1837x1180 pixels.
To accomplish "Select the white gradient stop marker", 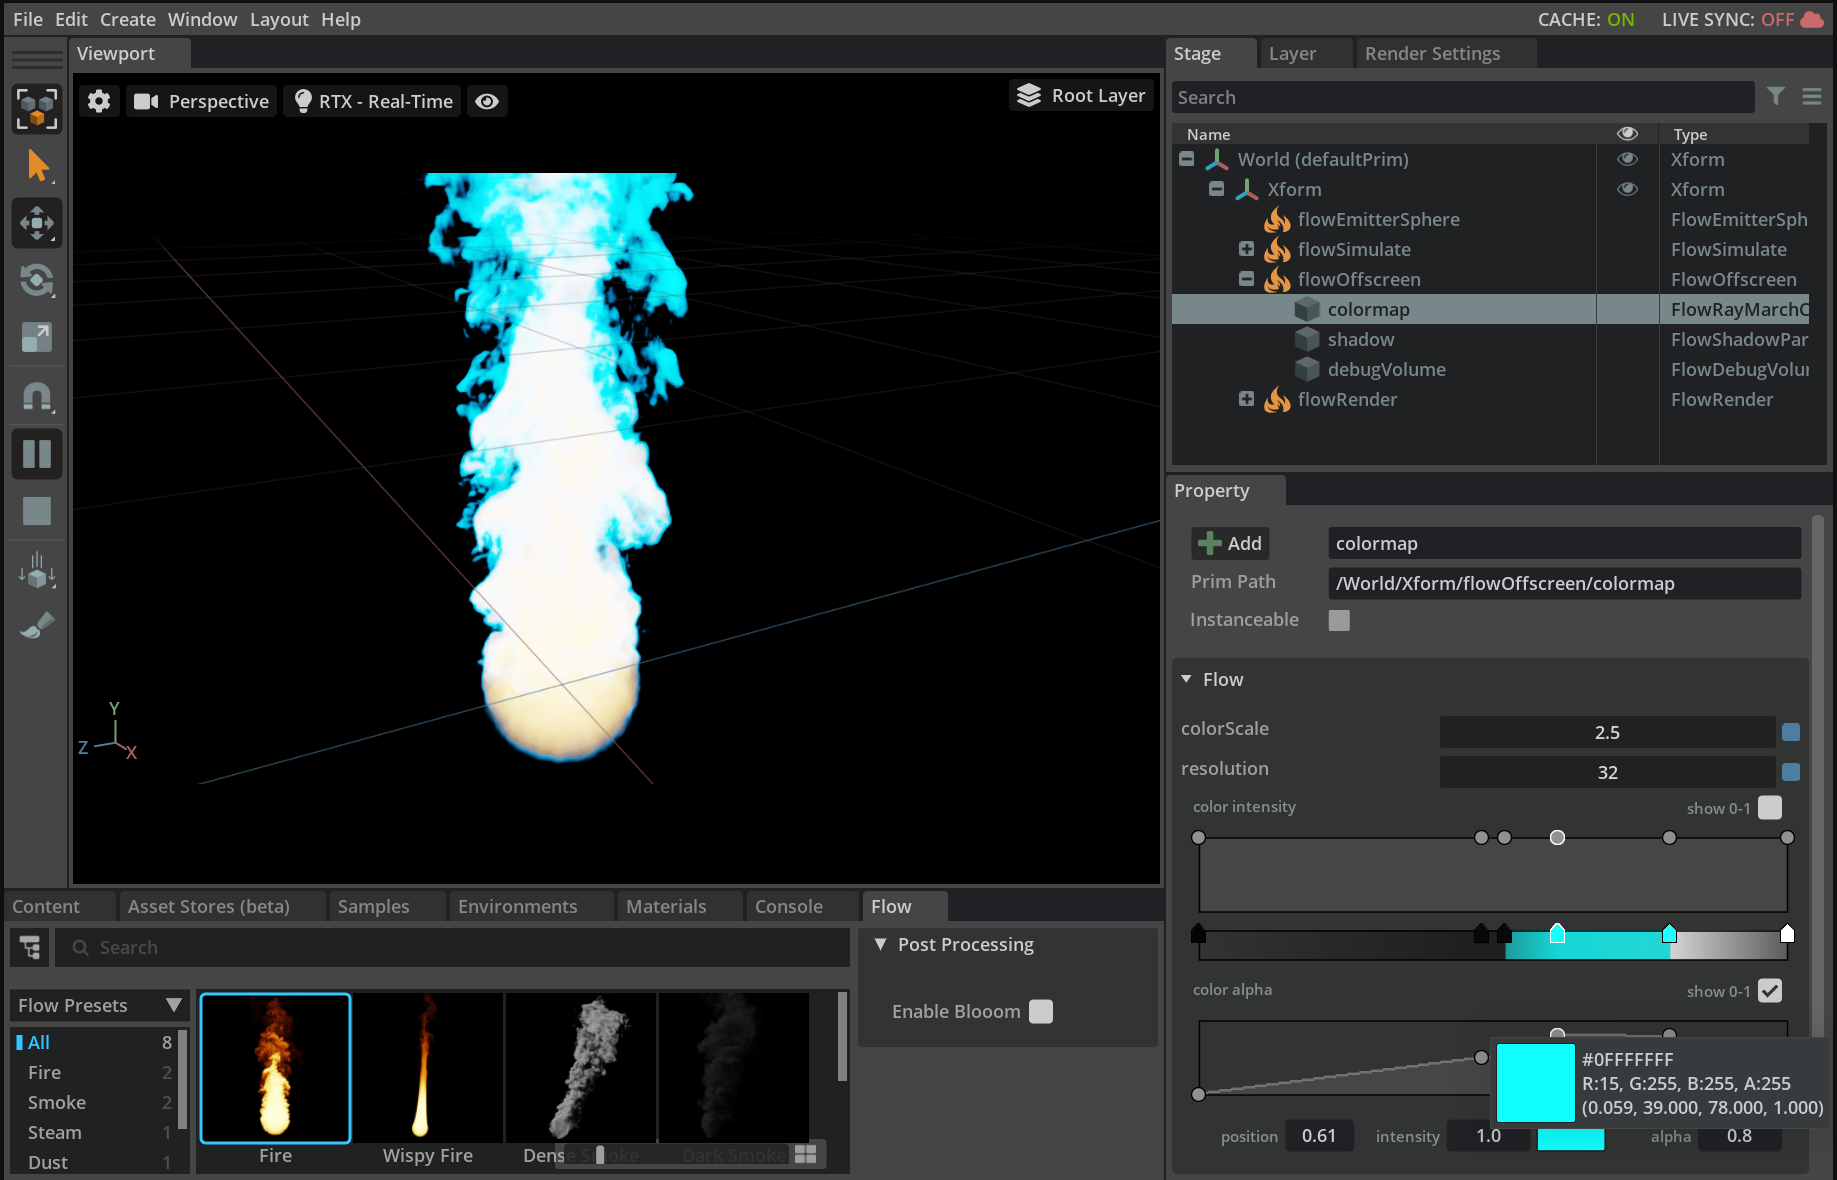I will click(x=1787, y=933).
